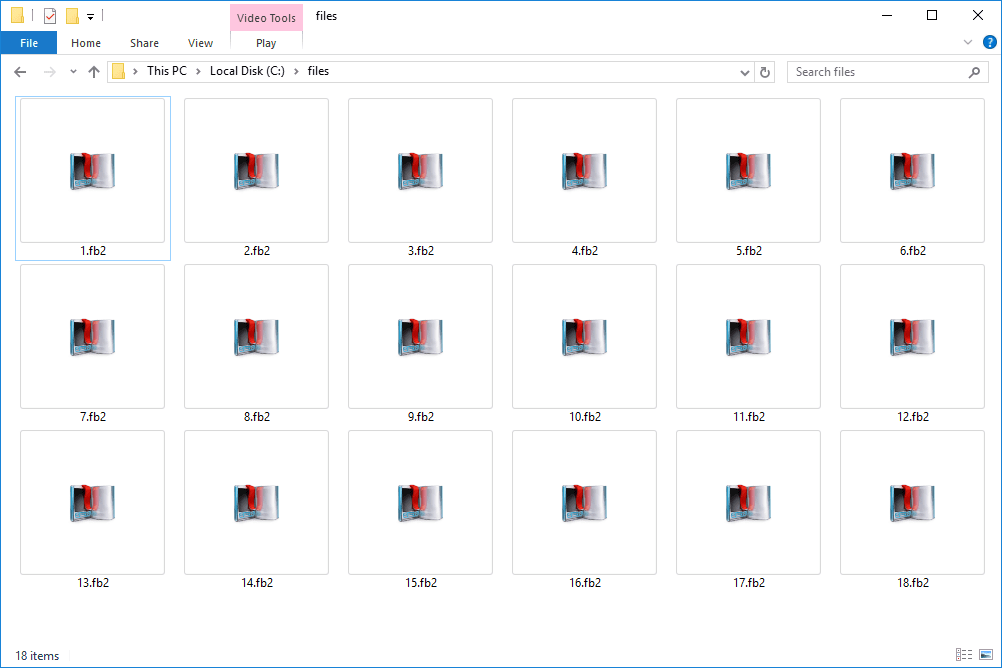
Task: Click the Properties icon in quick access toolbar
Action: (50, 16)
